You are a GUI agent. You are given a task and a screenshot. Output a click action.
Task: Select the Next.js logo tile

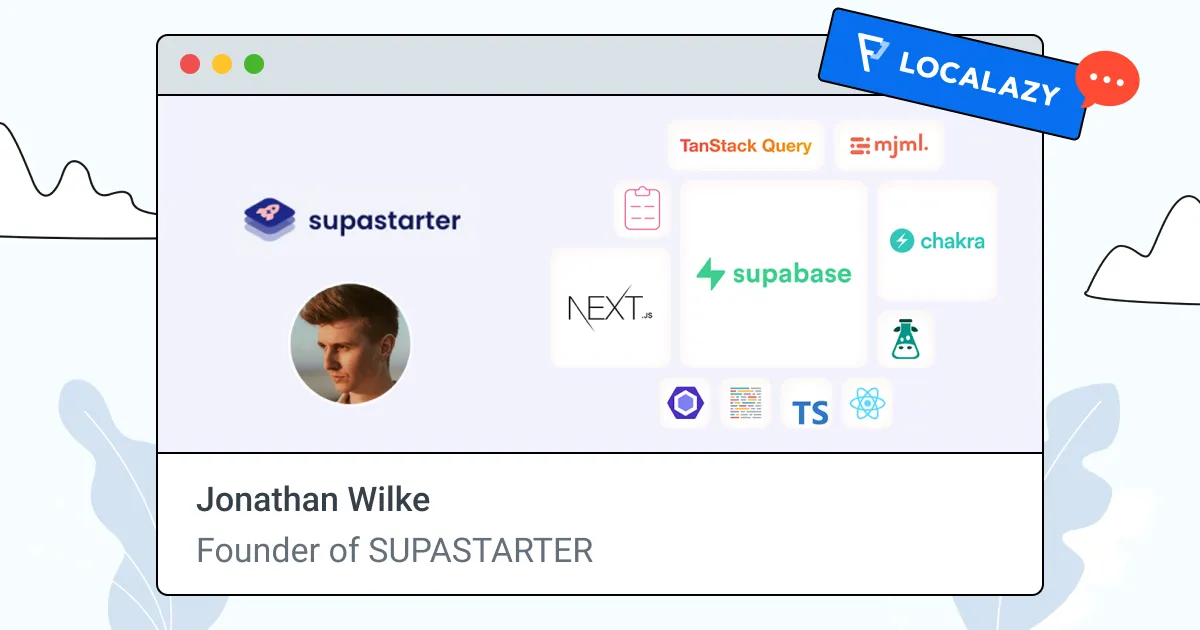610,308
